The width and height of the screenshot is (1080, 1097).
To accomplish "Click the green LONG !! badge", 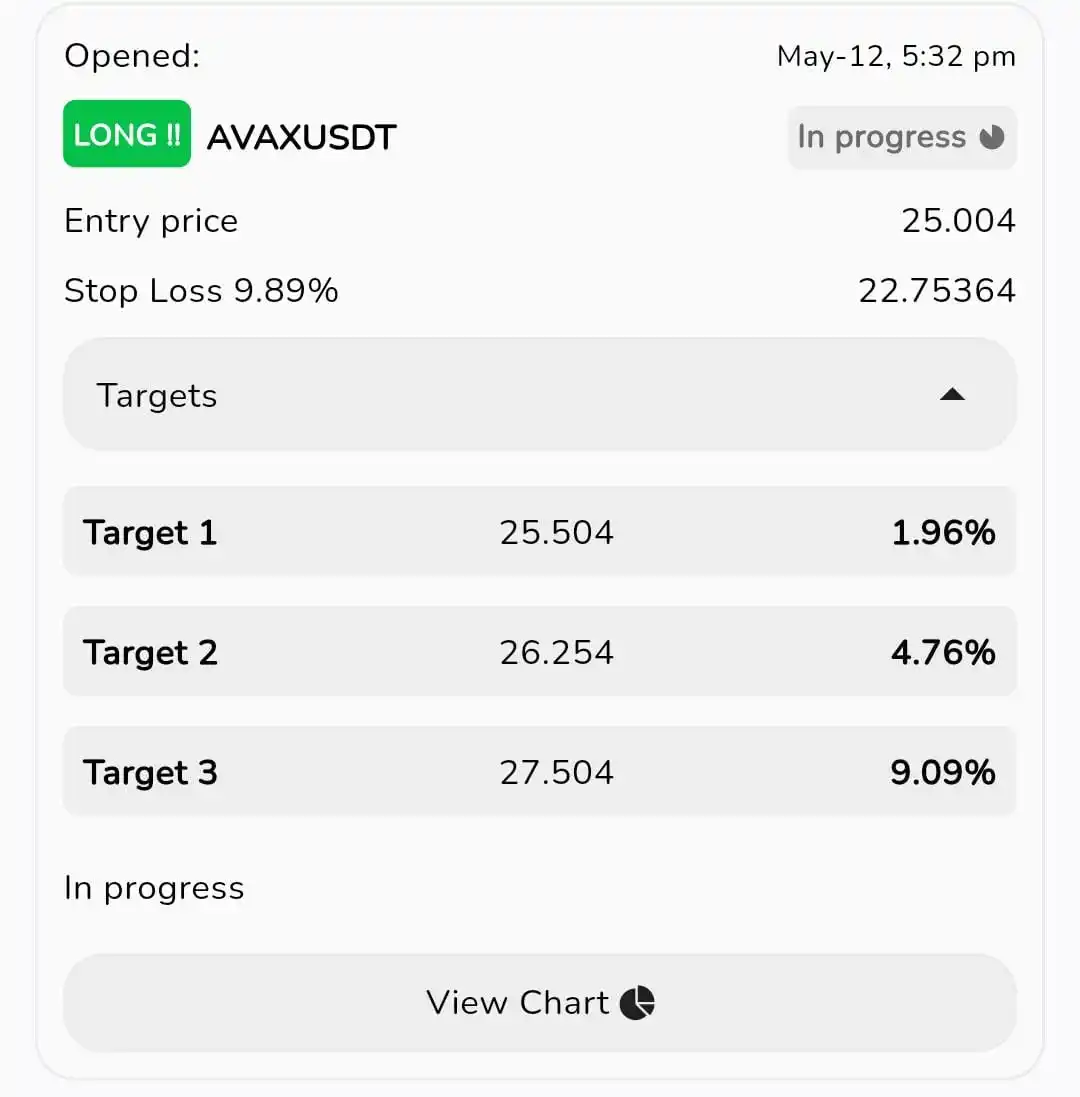I will pos(127,134).
